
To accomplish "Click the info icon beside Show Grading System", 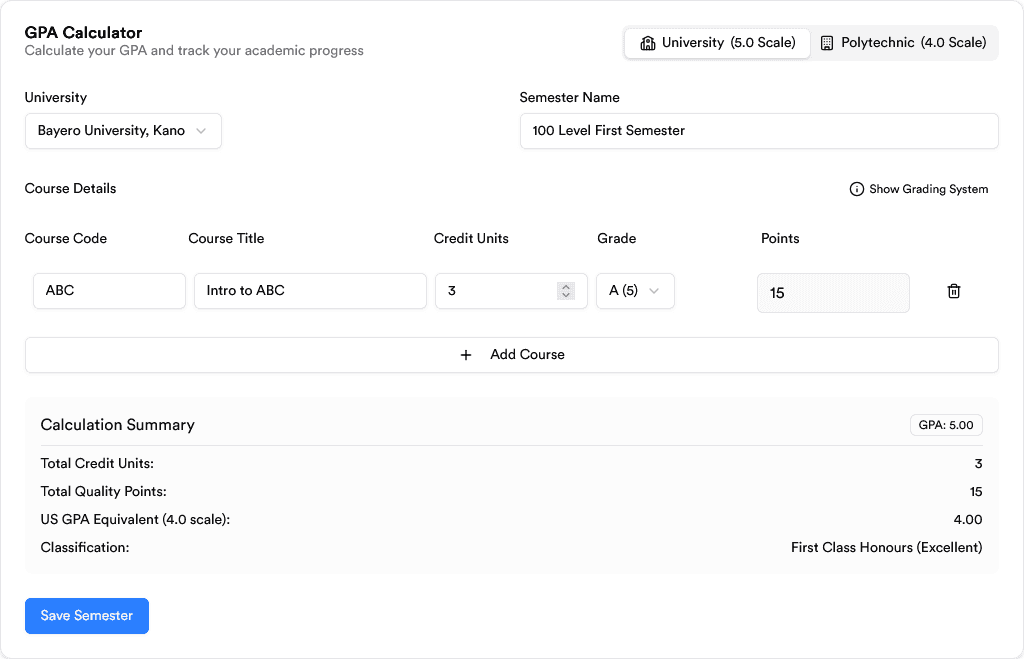I will (x=857, y=188).
